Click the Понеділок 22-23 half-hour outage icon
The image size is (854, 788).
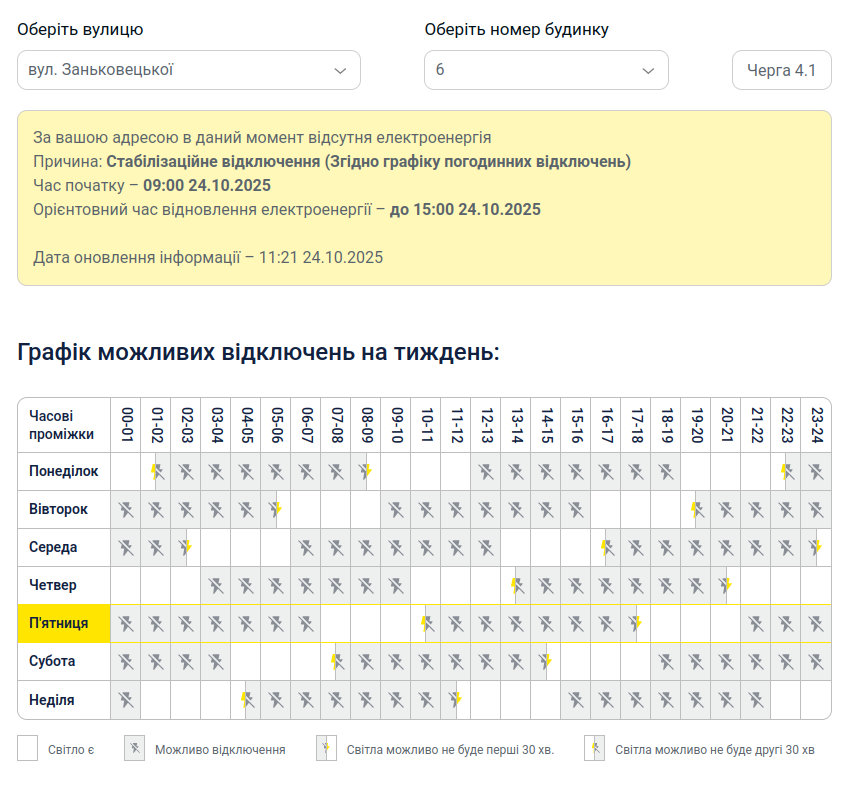pos(787,472)
